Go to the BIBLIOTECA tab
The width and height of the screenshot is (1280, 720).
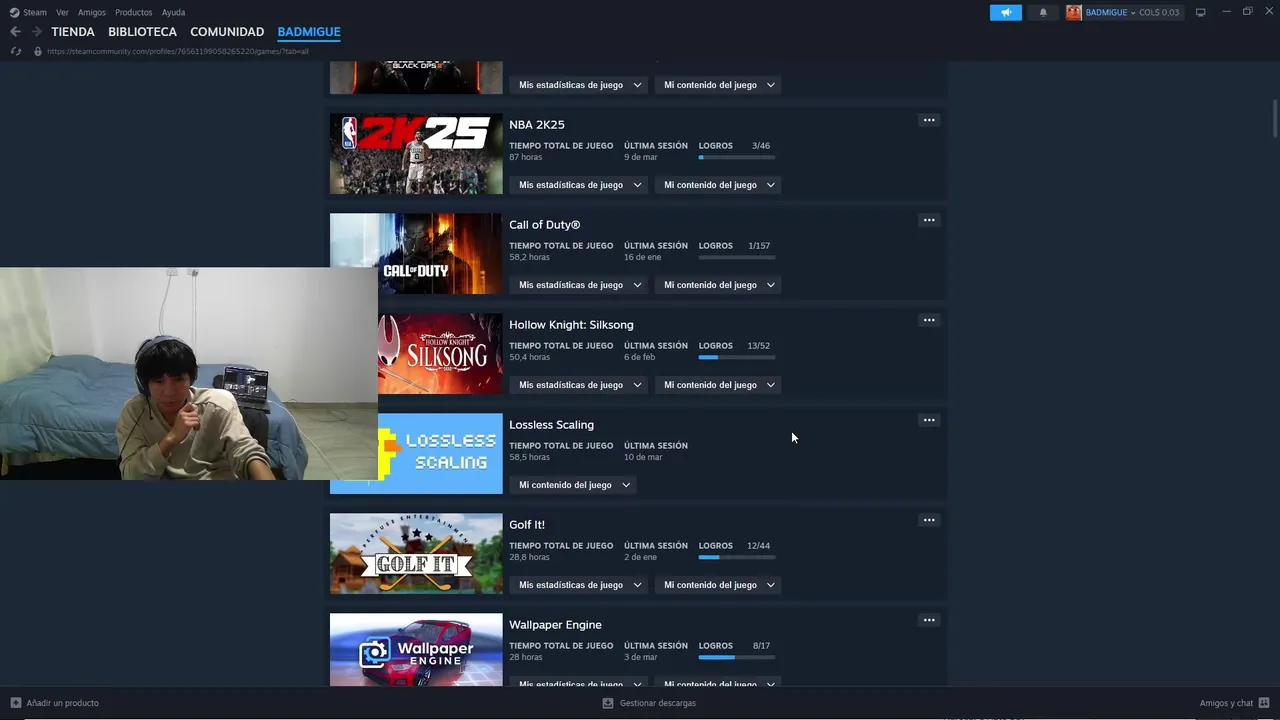point(142,32)
